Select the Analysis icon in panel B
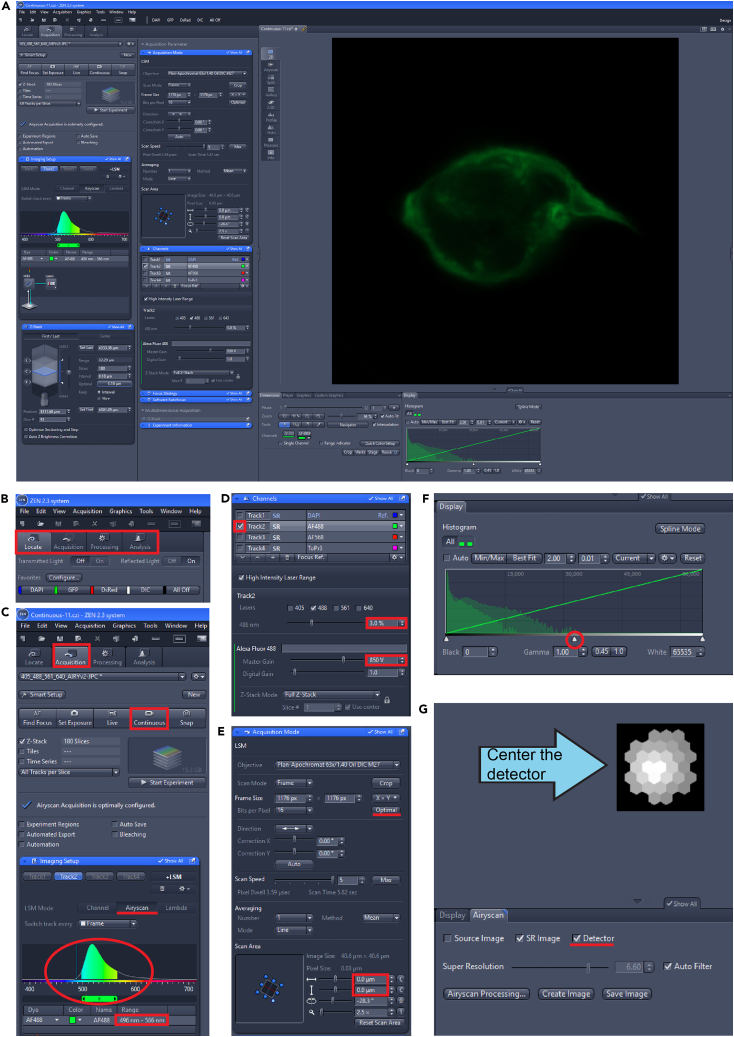The image size is (734, 1037). (140, 542)
